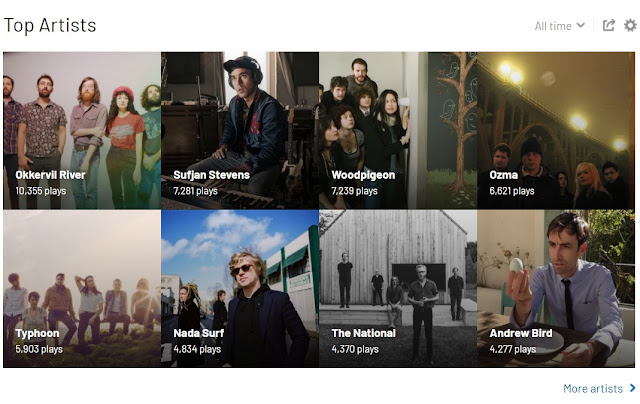Viewport: 640px width, 404px height.
Task: Select the Ozma artist thumbnail
Action: tap(556, 131)
